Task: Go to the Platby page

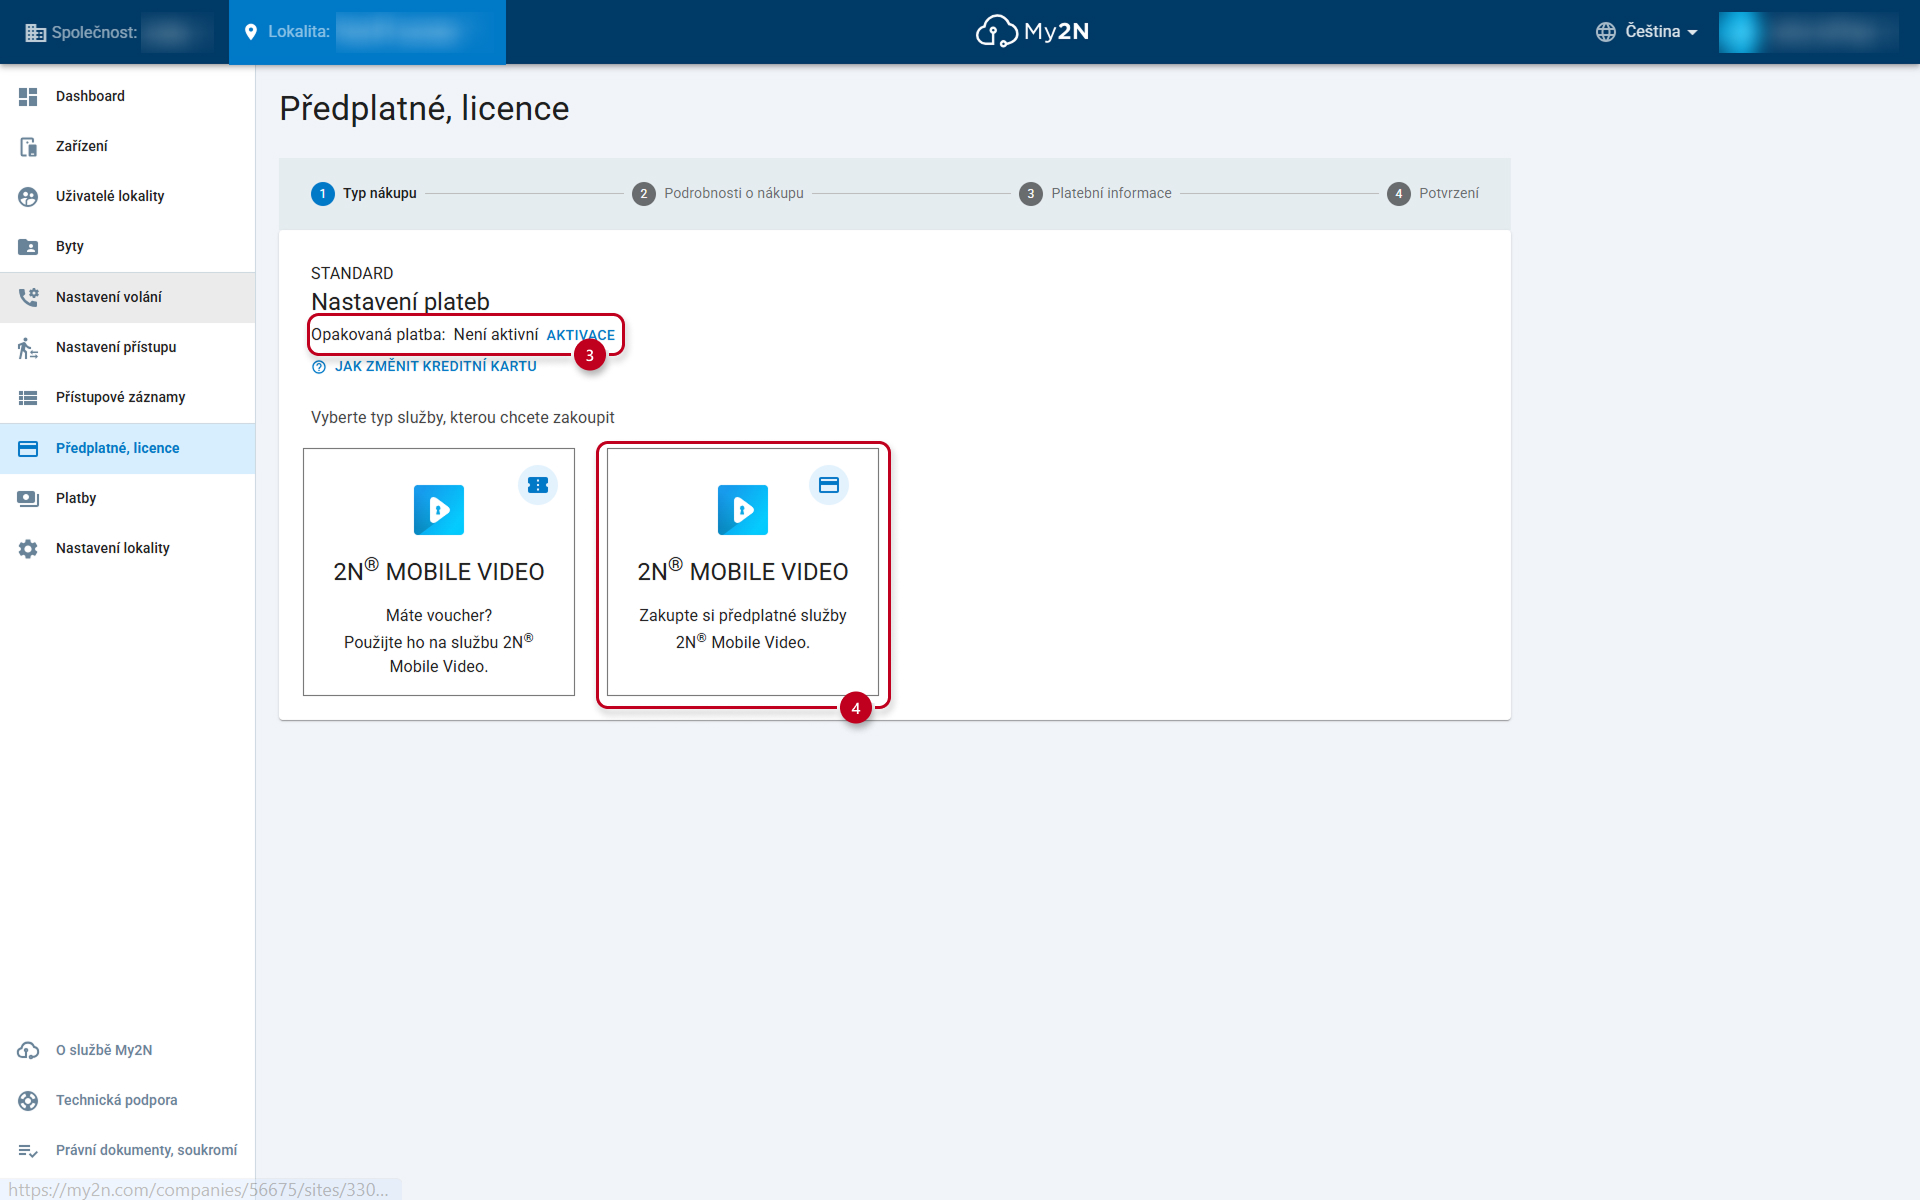Action: [128, 498]
